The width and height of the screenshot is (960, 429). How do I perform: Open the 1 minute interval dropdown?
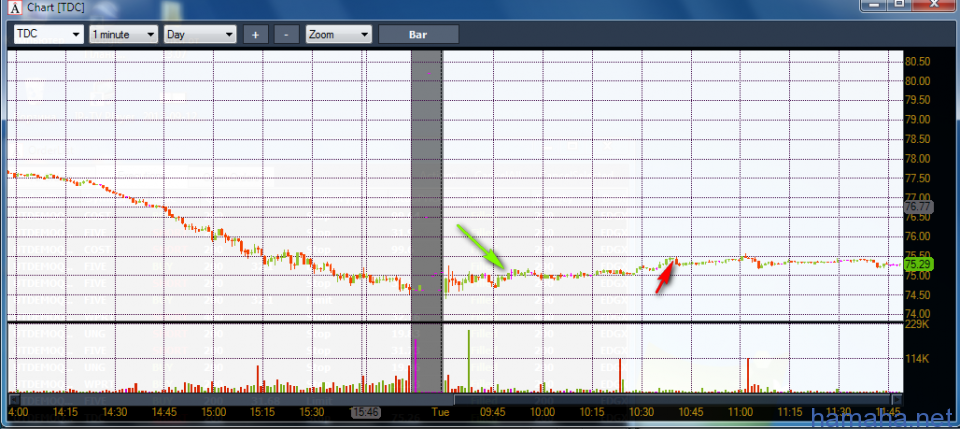pos(124,34)
